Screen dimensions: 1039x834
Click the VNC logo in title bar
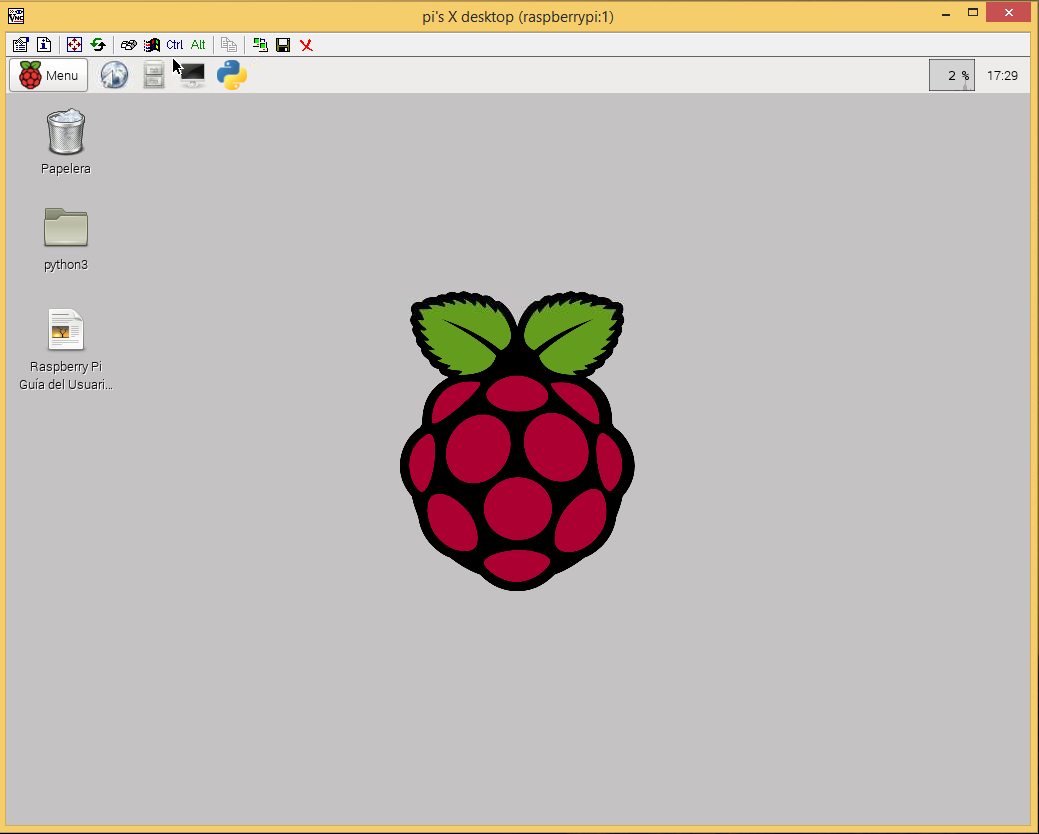pyautogui.click(x=16, y=15)
